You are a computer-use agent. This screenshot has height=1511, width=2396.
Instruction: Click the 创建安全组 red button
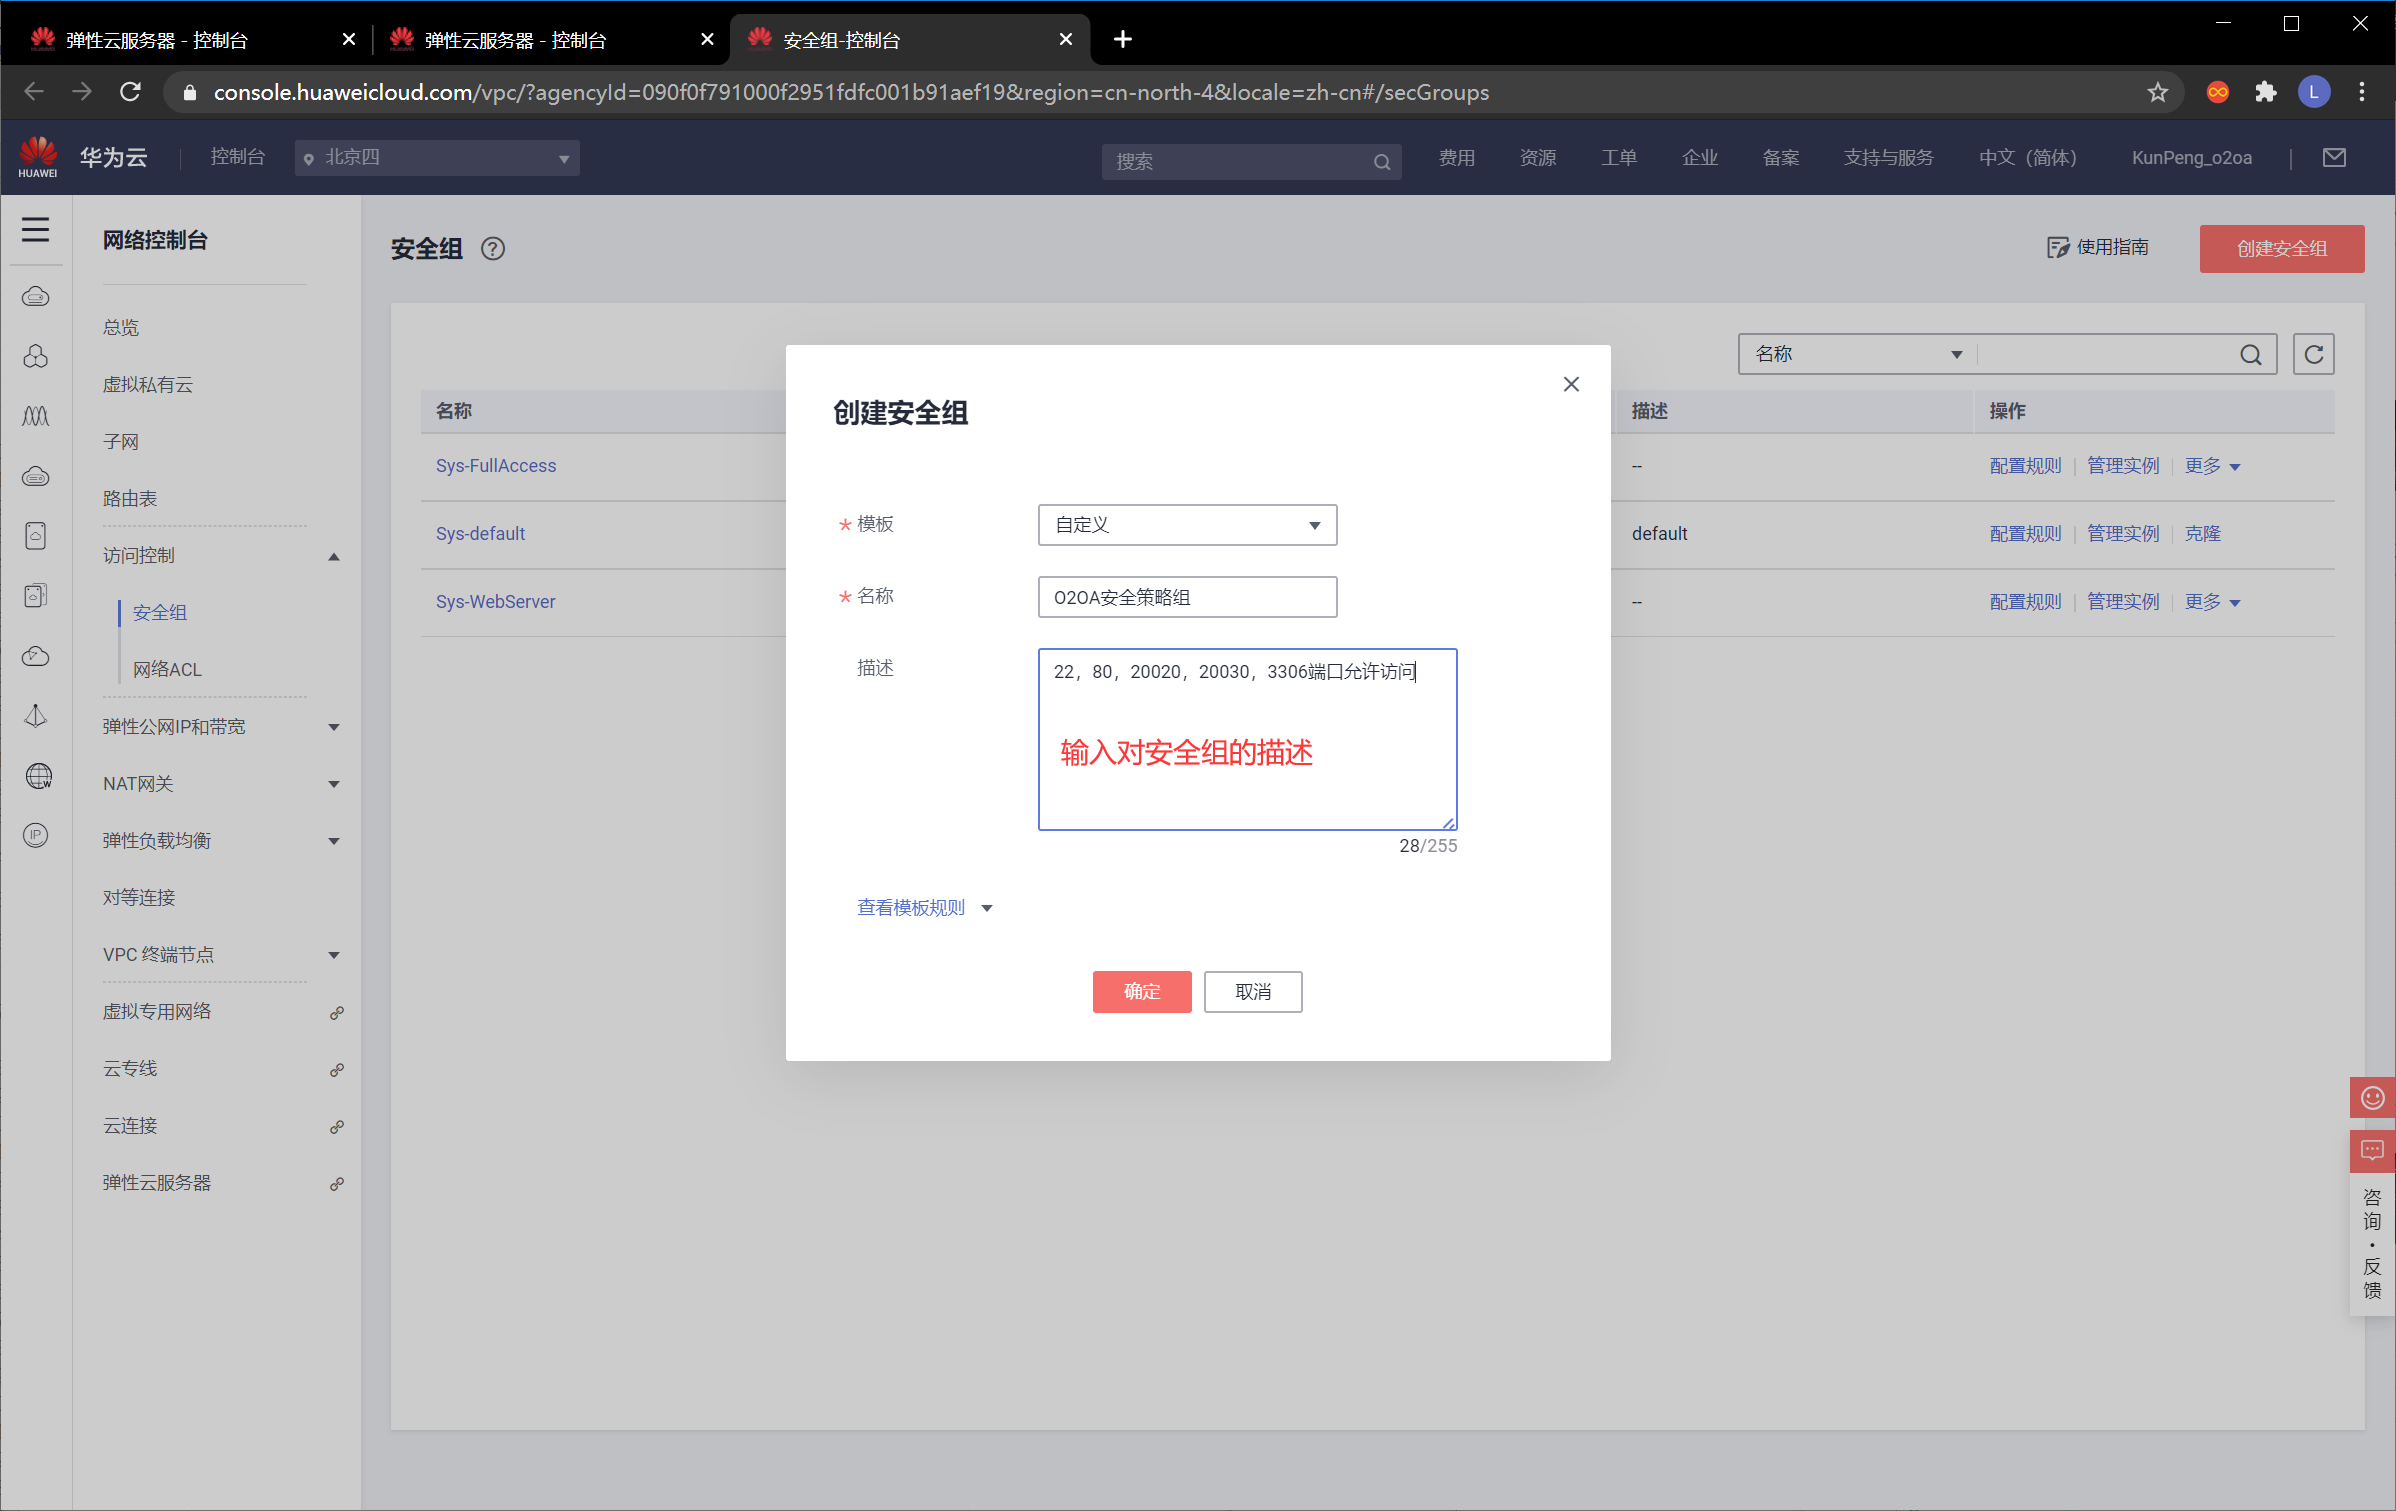point(2282,248)
